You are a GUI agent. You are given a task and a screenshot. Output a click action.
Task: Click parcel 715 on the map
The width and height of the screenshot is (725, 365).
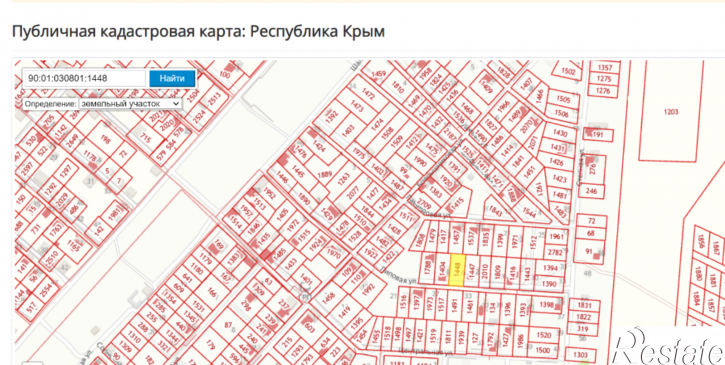(x=146, y=138)
